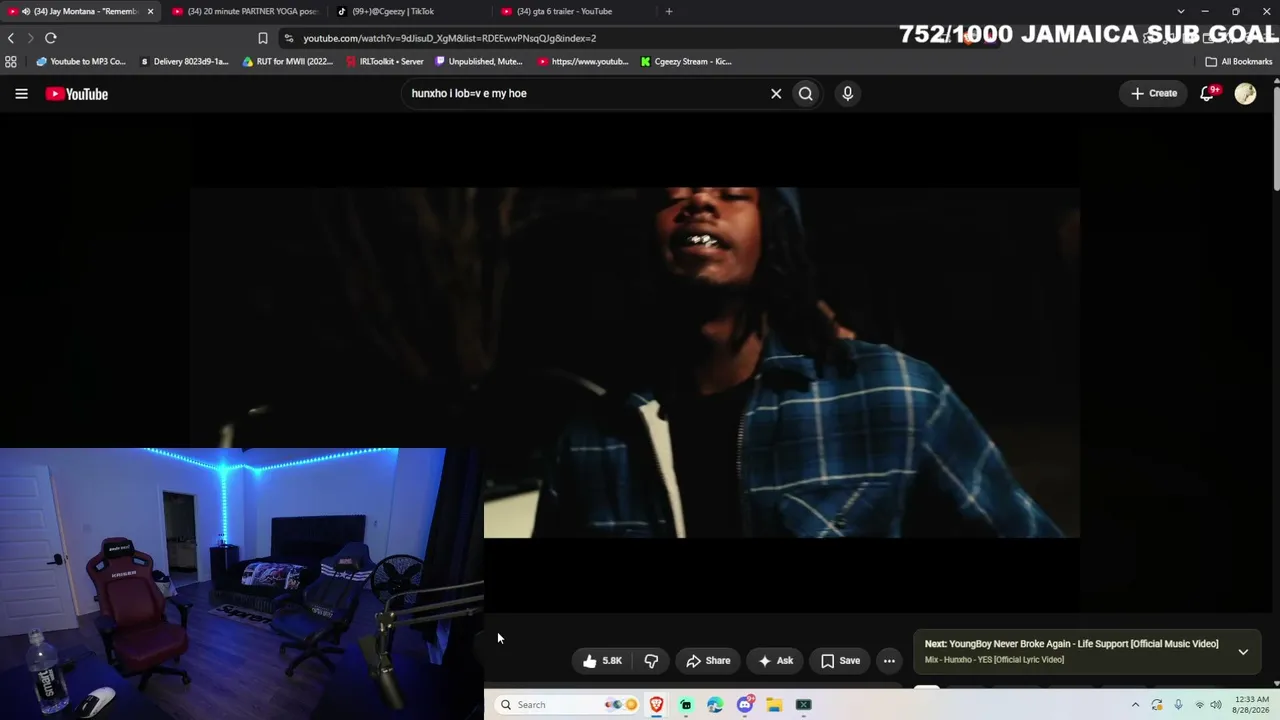The width and height of the screenshot is (1280, 720).
Task: Close the Jay Montana tab
Action: pyautogui.click(x=150, y=11)
